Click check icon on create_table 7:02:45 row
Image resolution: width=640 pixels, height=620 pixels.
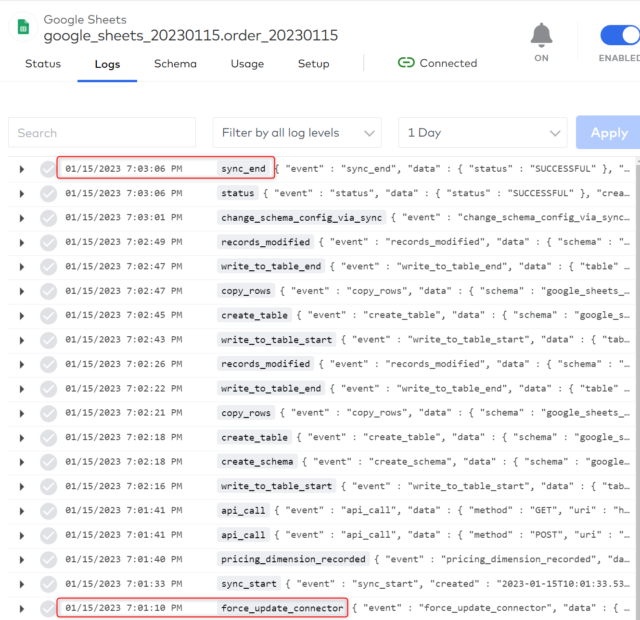click(48, 316)
